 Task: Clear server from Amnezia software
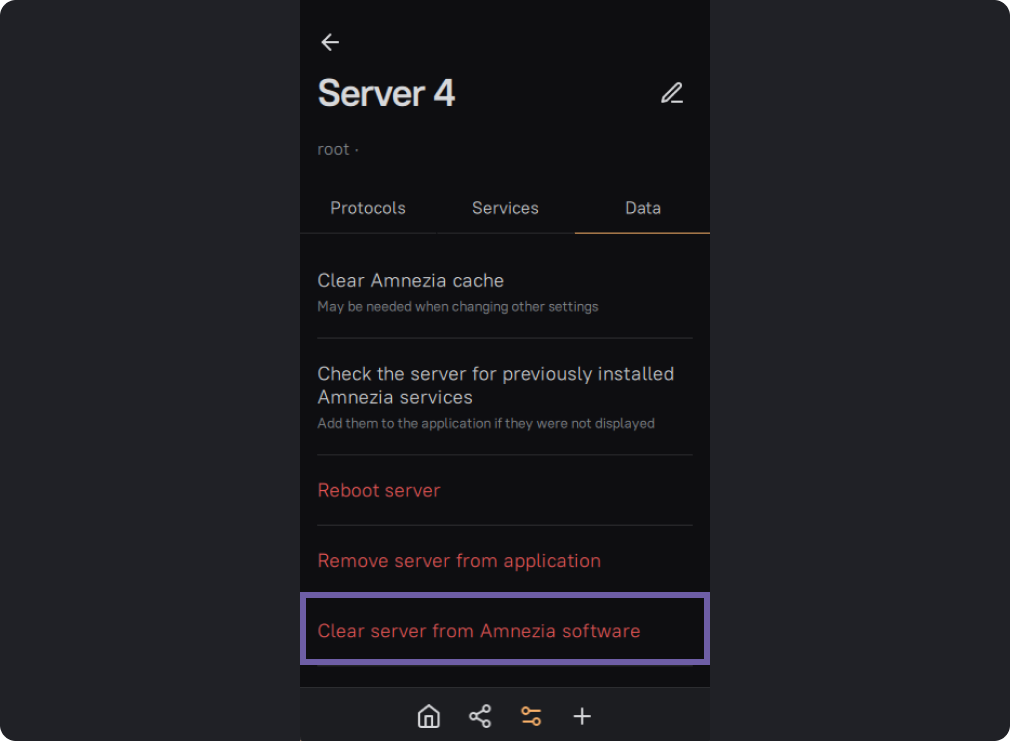pos(478,631)
